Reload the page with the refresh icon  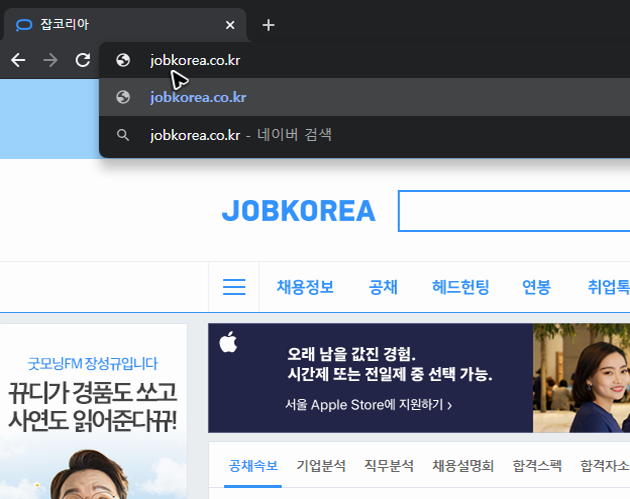tap(83, 60)
